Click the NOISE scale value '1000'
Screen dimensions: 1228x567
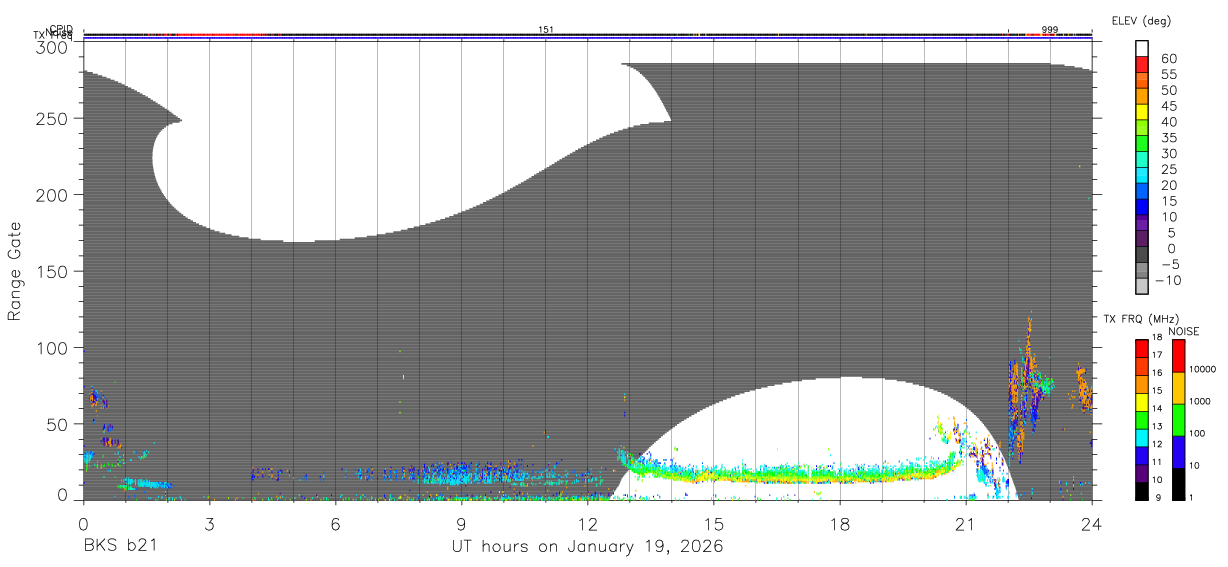(x=1202, y=401)
